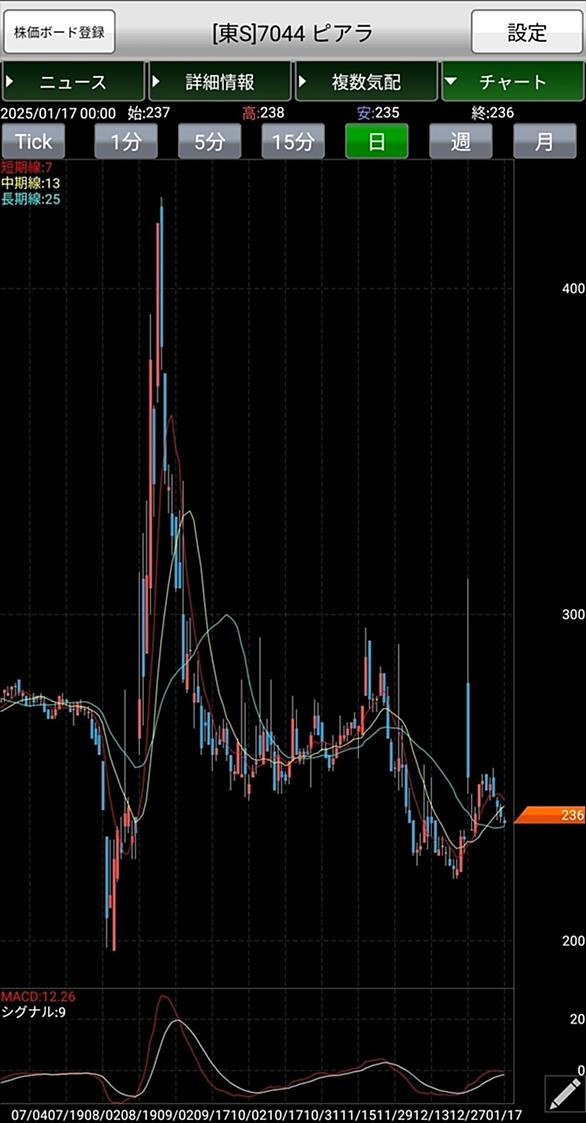The width and height of the screenshot is (586, 1123).
Task: Click the white arrow on ニュース tab
Action: click(x=10, y=82)
